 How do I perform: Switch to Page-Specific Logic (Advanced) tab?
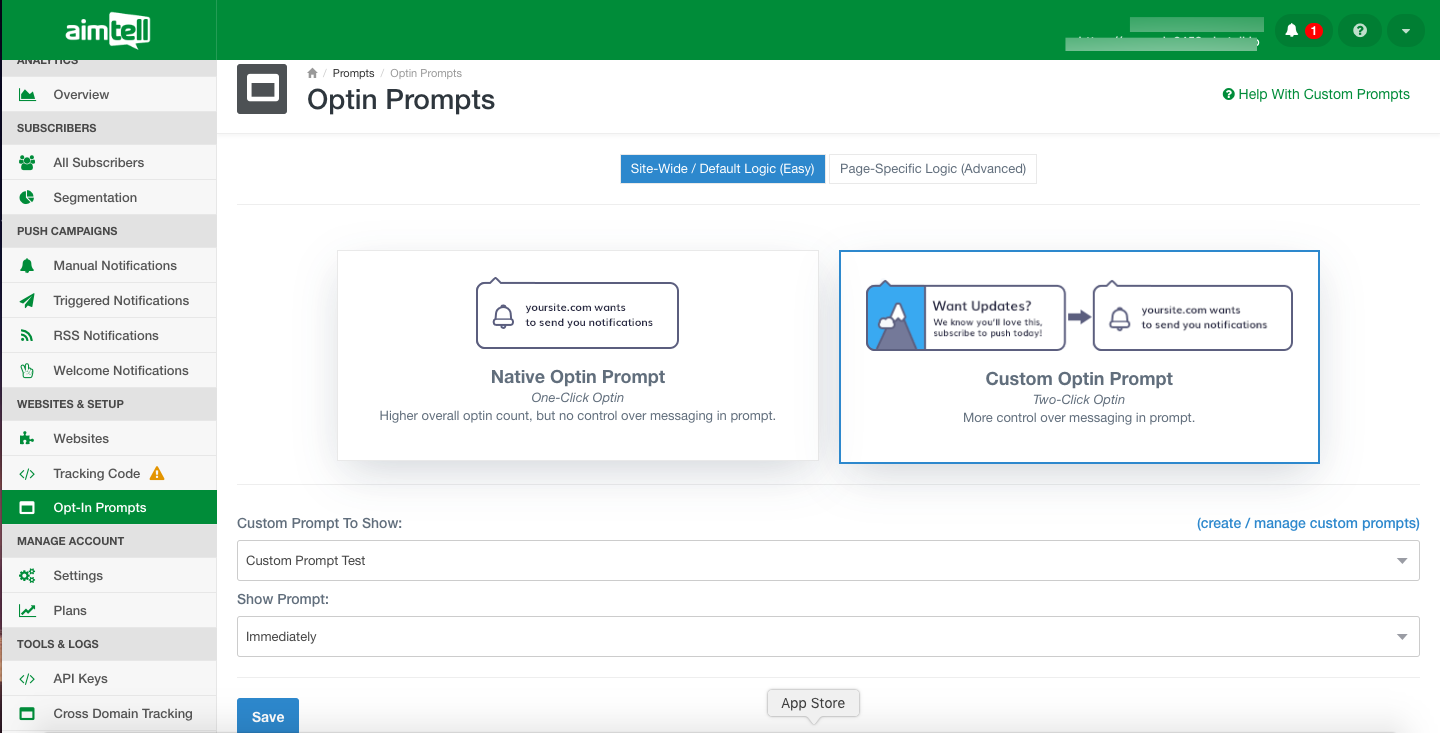point(932,169)
